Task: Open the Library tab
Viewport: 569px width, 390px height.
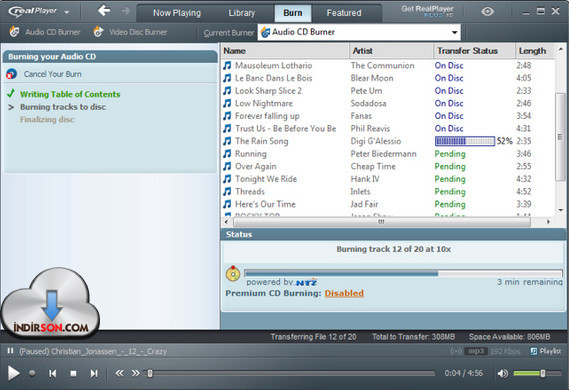Action: [242, 13]
